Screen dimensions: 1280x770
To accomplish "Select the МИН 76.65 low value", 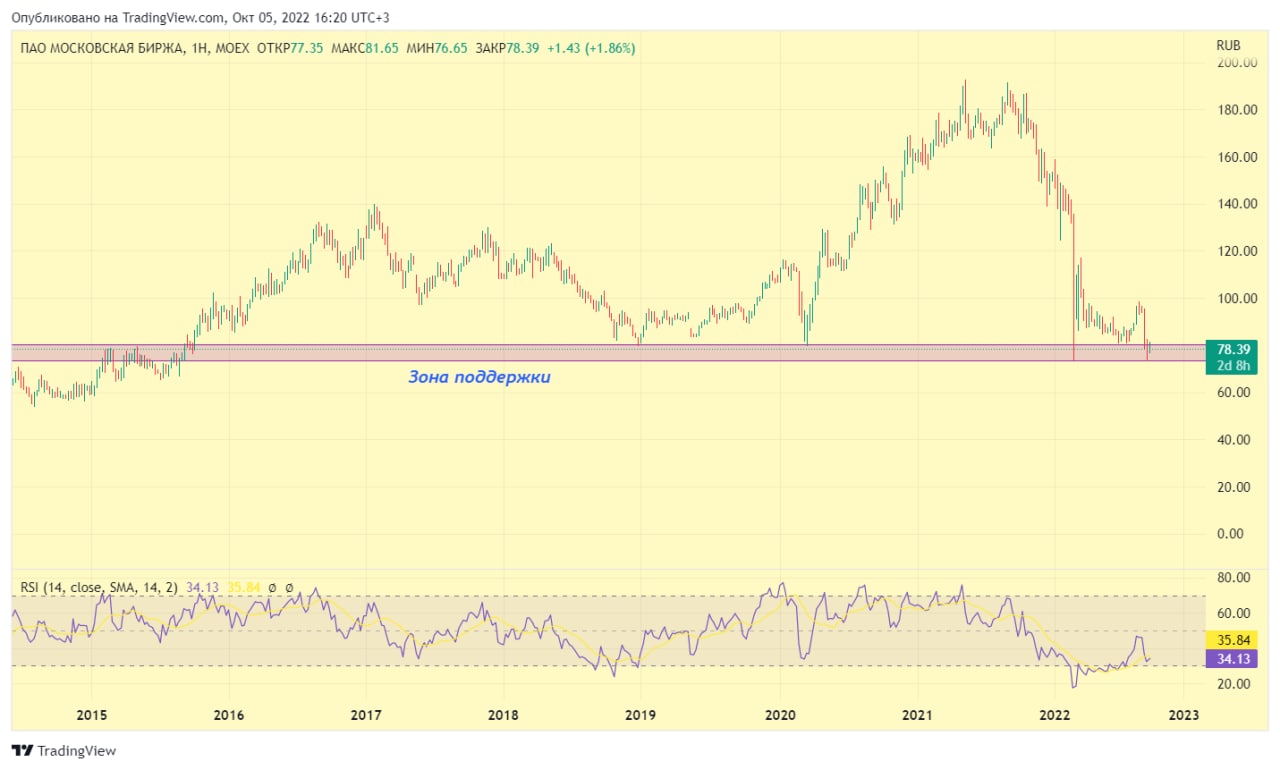I will point(438,48).
